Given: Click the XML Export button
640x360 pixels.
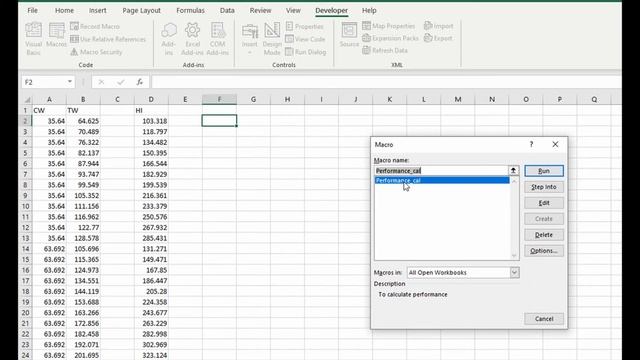Looking at the screenshot, I should coord(438,38).
